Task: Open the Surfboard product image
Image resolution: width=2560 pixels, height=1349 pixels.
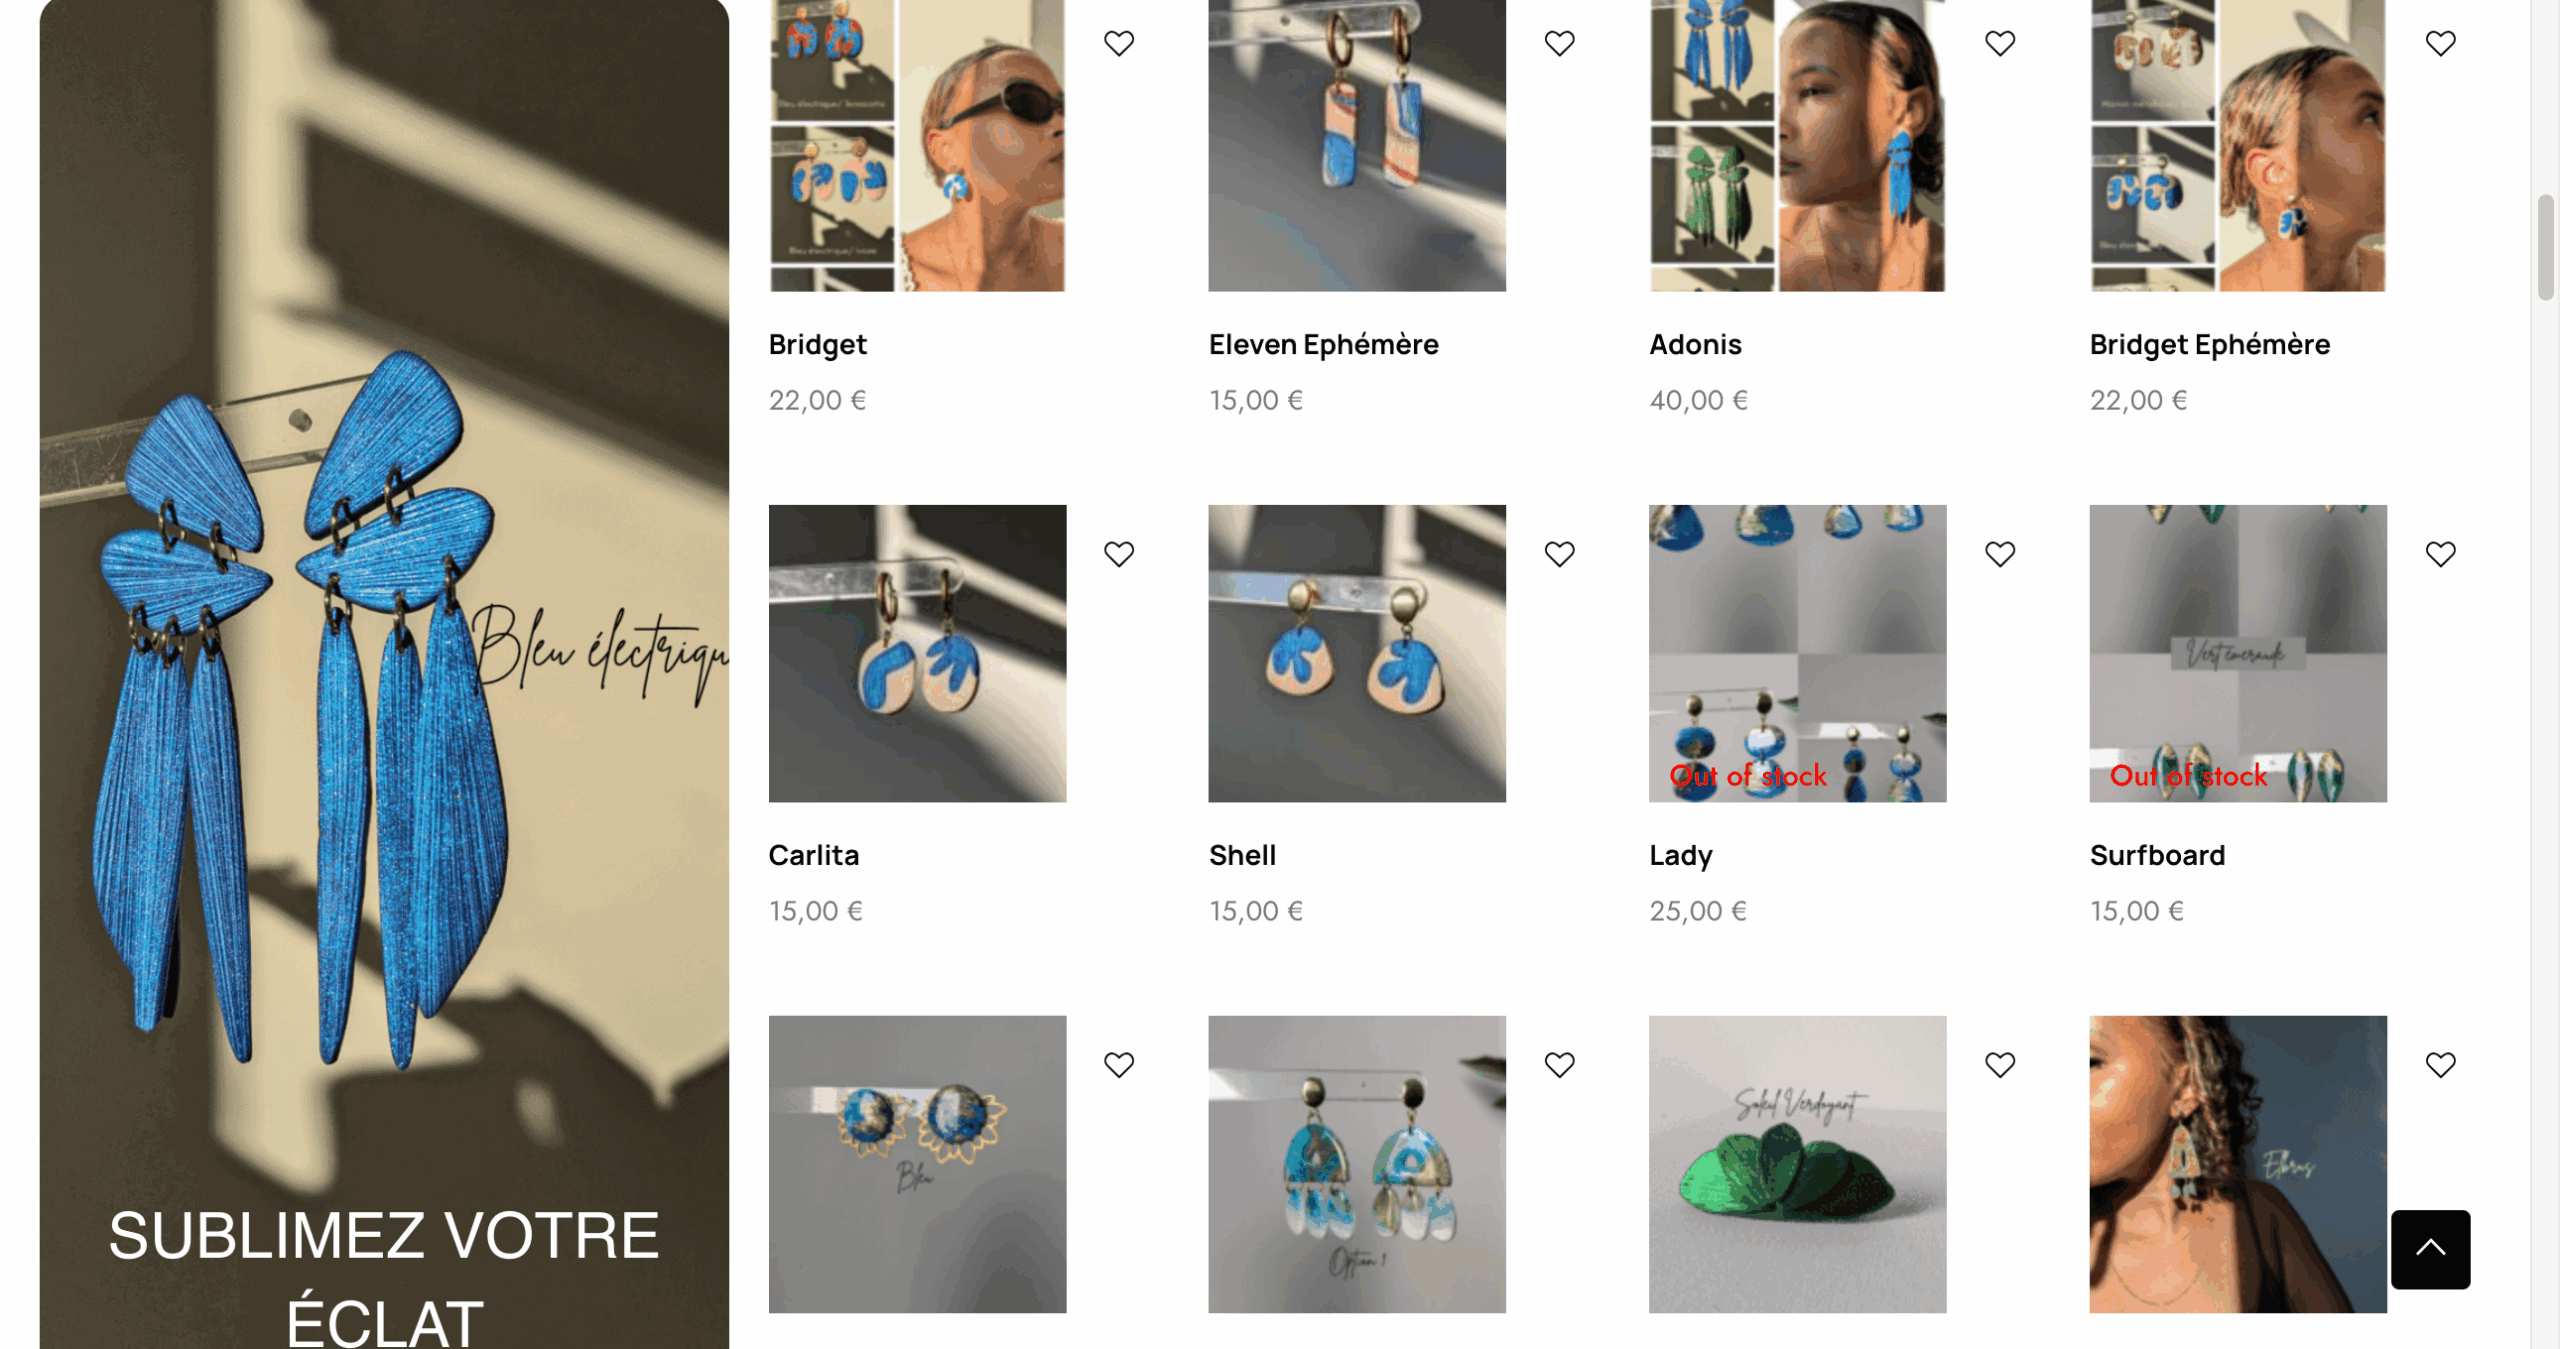Action: [2237, 653]
